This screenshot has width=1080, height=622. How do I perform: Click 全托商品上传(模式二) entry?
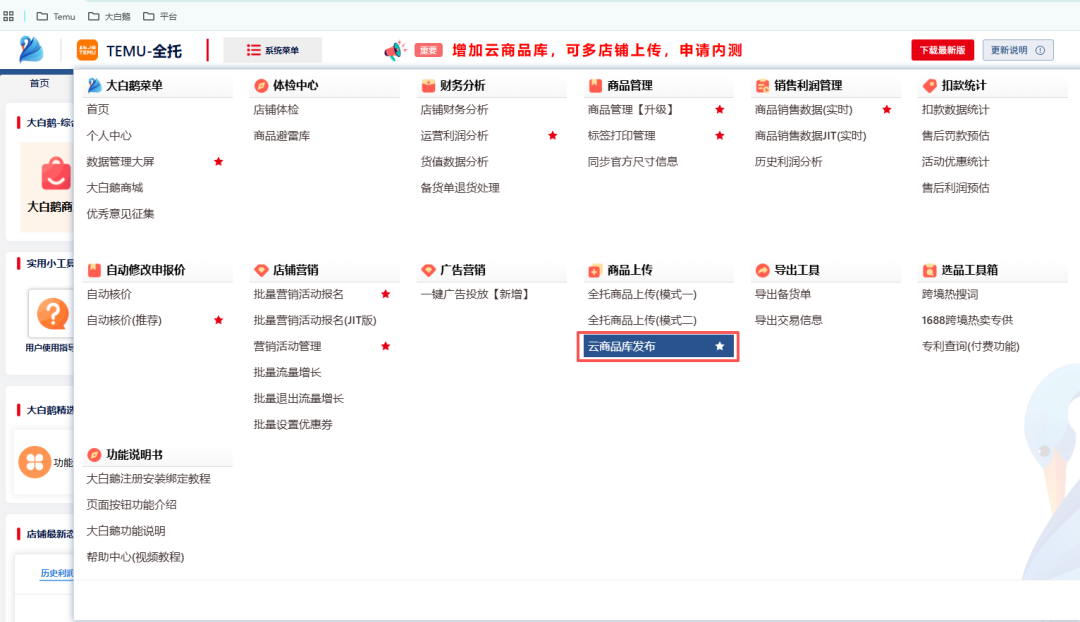point(642,320)
